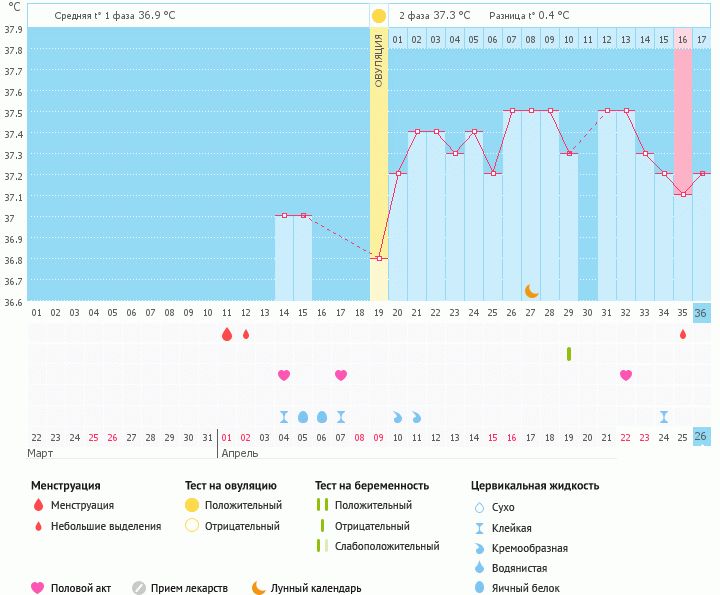Image resolution: width=720 pixels, height=595 pixels.
Task: Select the highlighted cycle day 36 cell
Action: 702,313
